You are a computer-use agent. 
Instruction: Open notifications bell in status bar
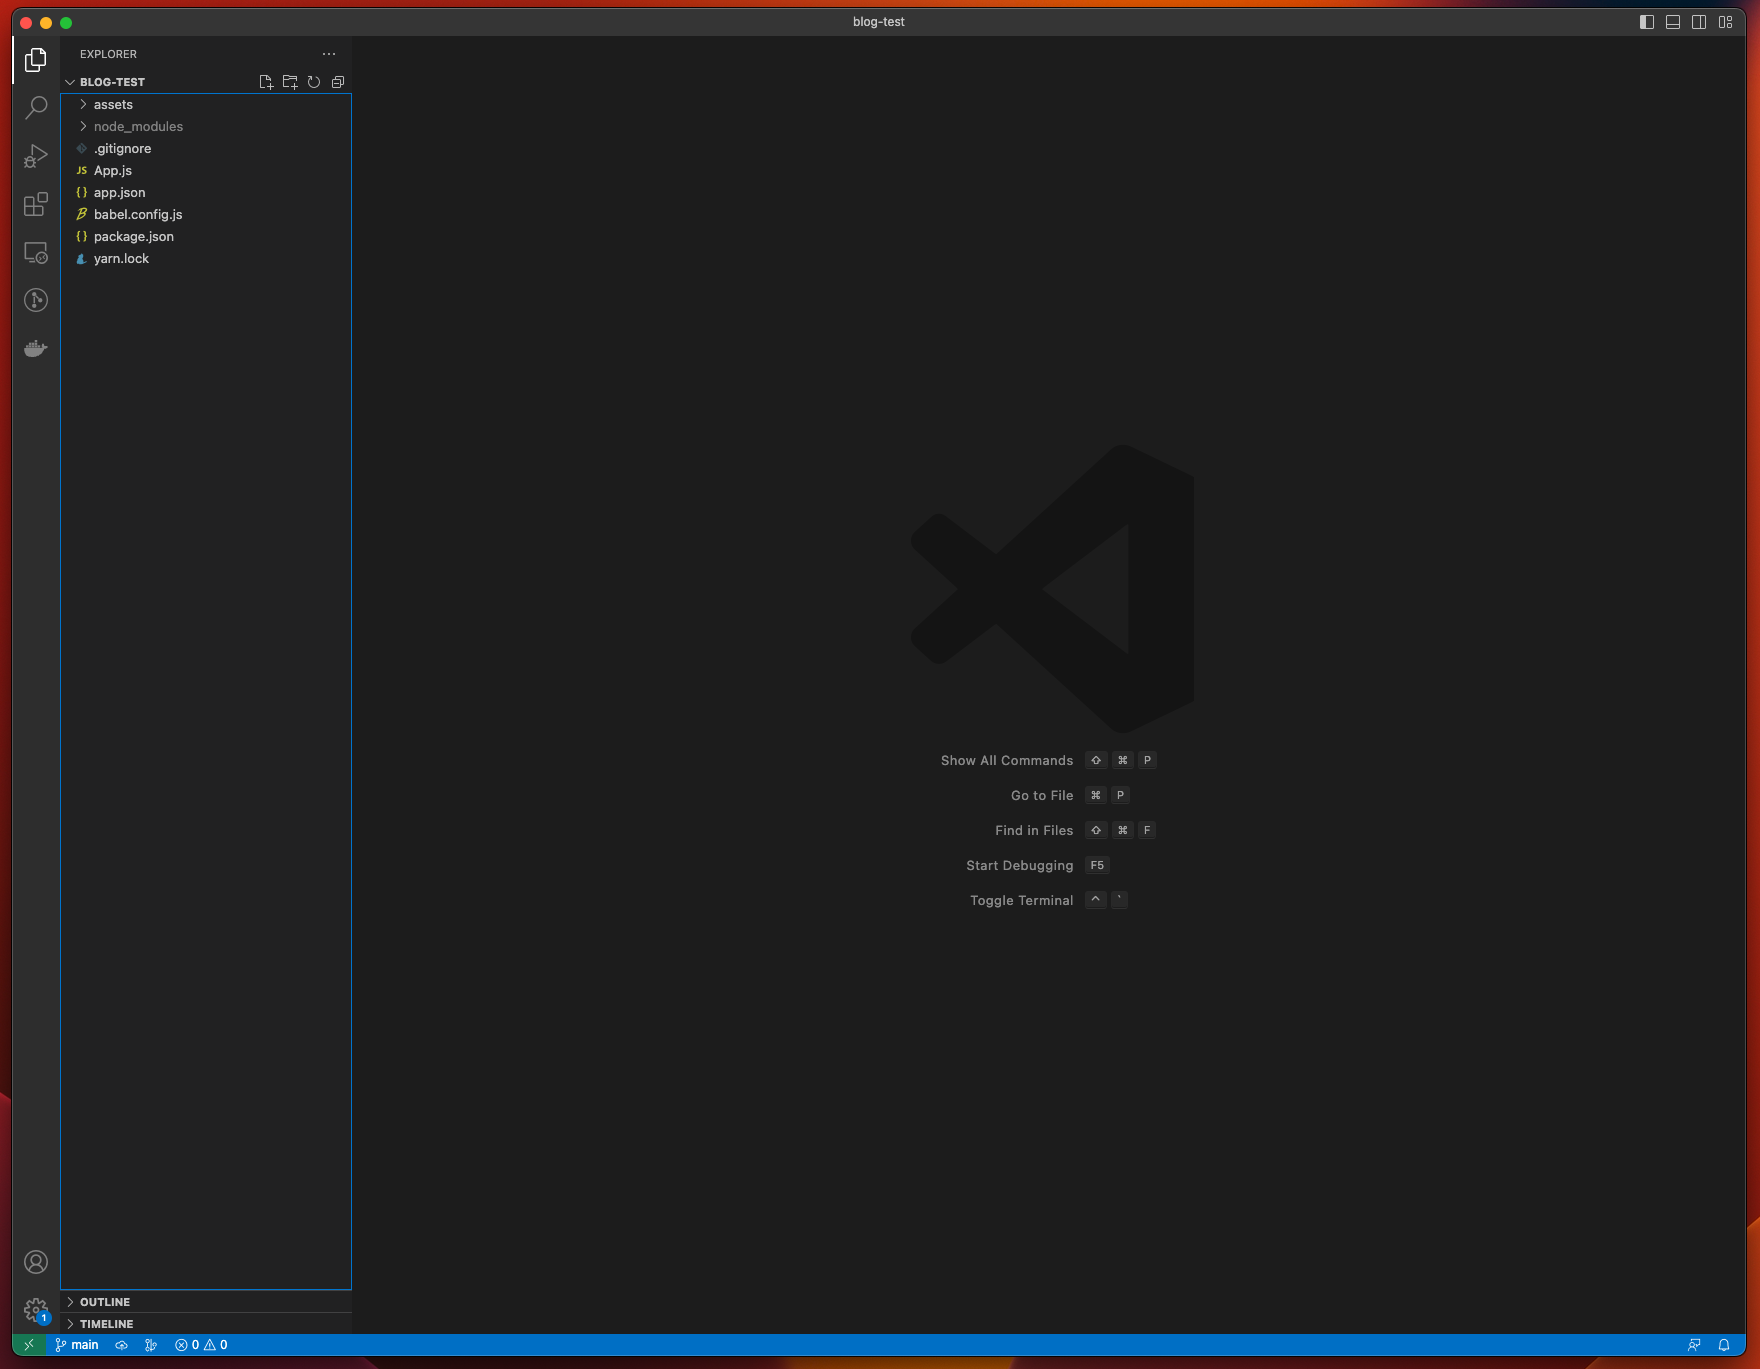click(1724, 1345)
